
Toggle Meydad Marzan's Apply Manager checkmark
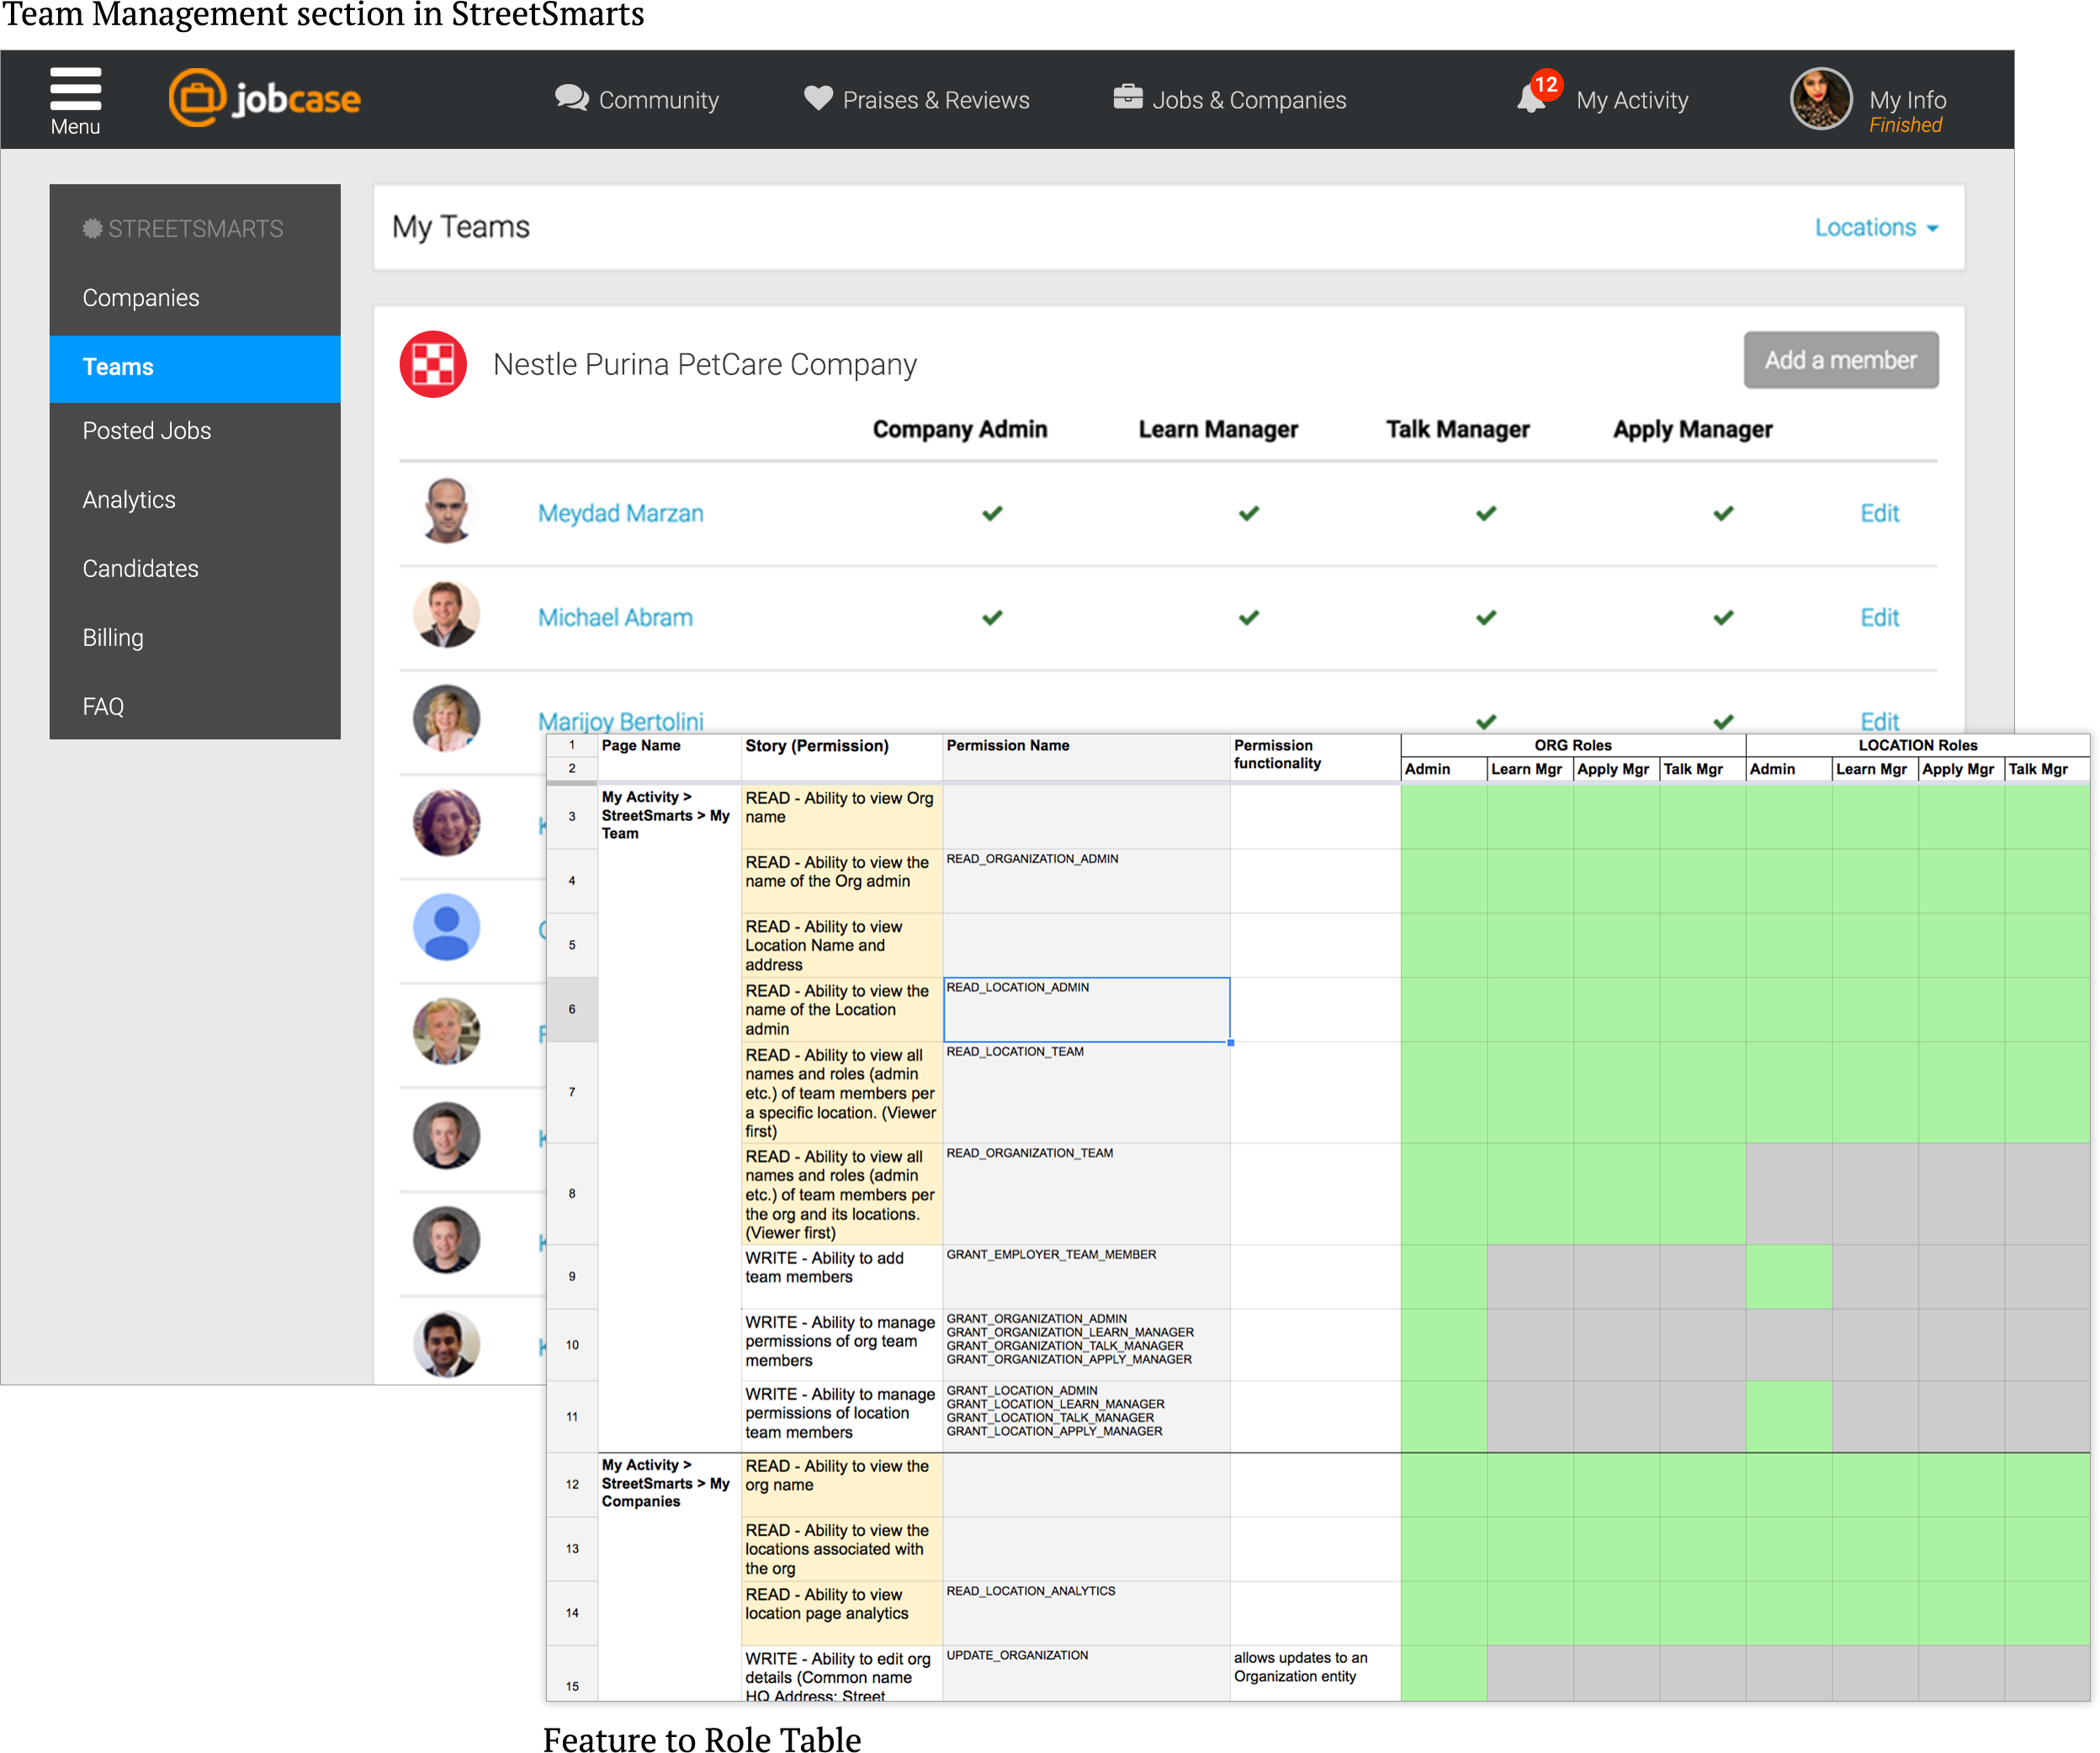tap(1723, 513)
